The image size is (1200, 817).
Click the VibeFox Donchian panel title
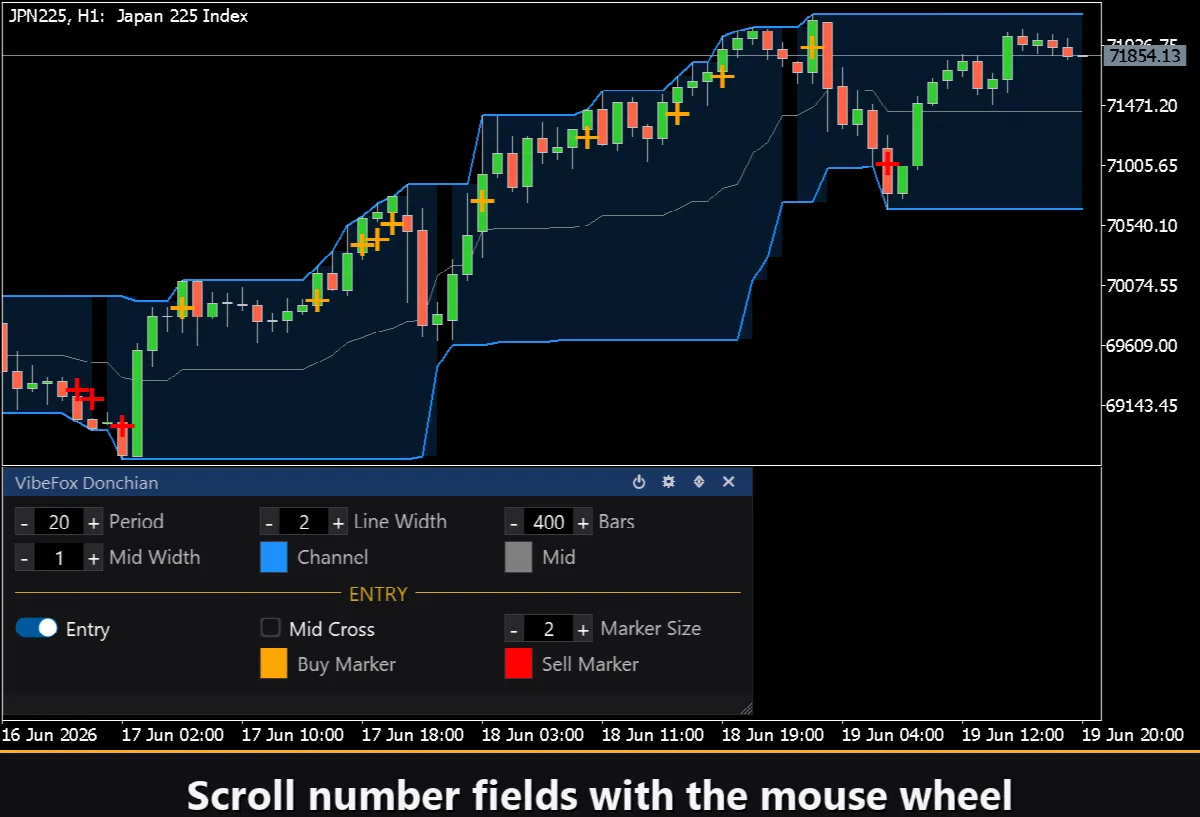86,483
